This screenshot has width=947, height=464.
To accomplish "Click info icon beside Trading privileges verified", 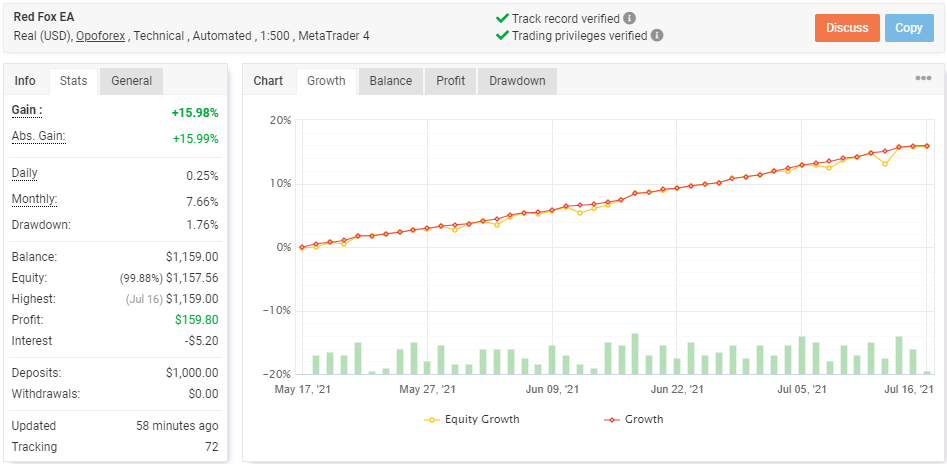I will click(x=656, y=35).
